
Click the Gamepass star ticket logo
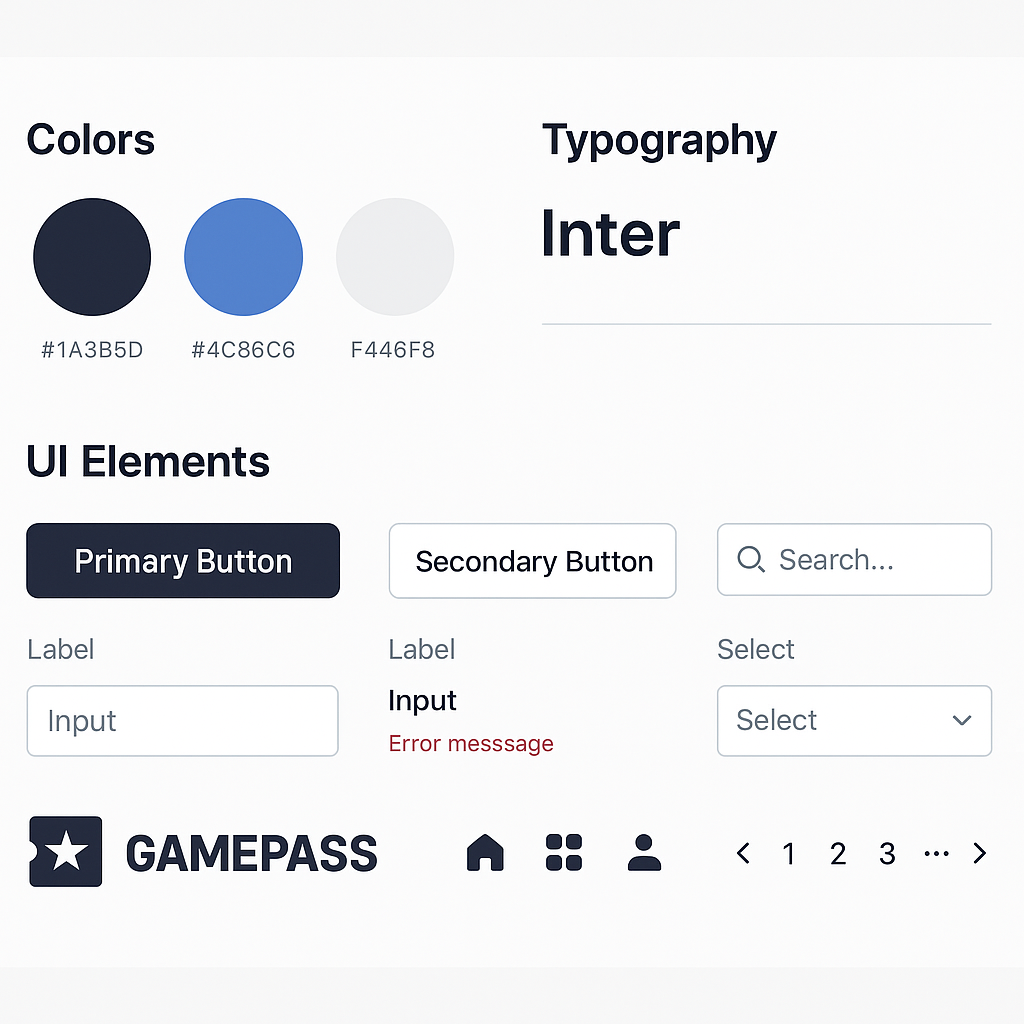[66, 852]
